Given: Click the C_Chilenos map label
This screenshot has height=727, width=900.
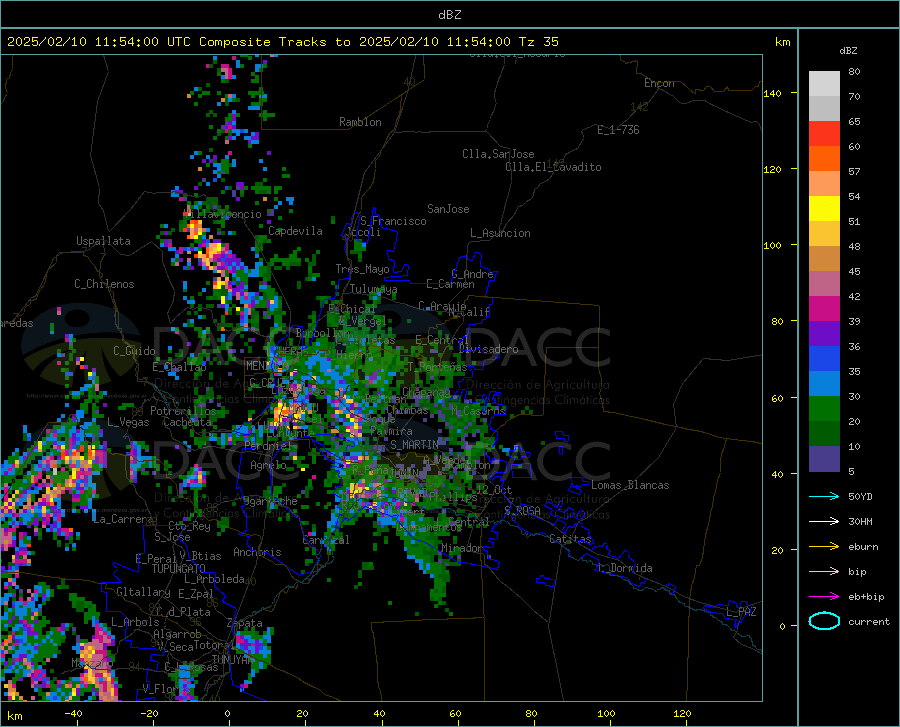Looking at the screenshot, I should click(x=104, y=284).
